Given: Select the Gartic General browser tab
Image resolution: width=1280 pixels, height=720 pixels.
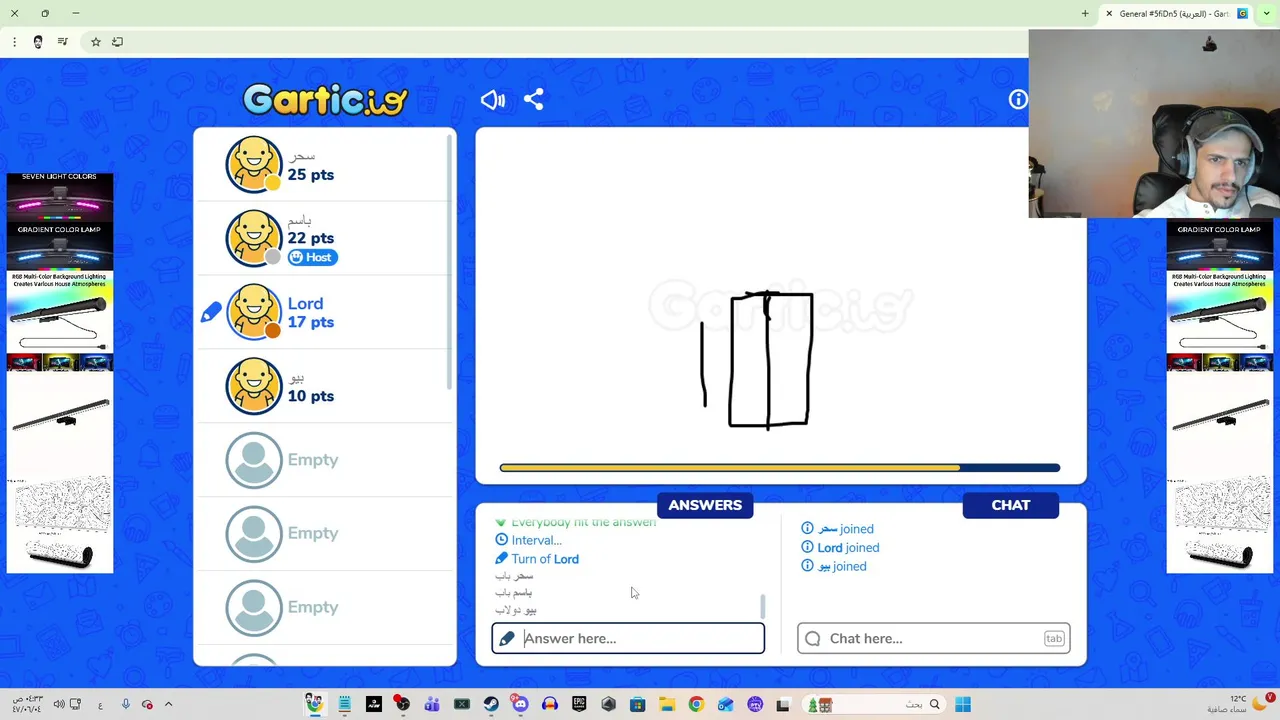Looking at the screenshot, I should (1176, 14).
